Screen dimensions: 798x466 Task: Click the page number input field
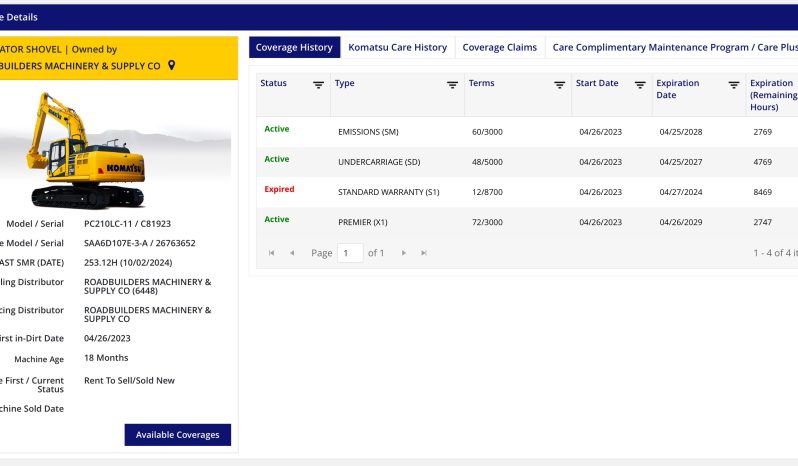tap(350, 253)
